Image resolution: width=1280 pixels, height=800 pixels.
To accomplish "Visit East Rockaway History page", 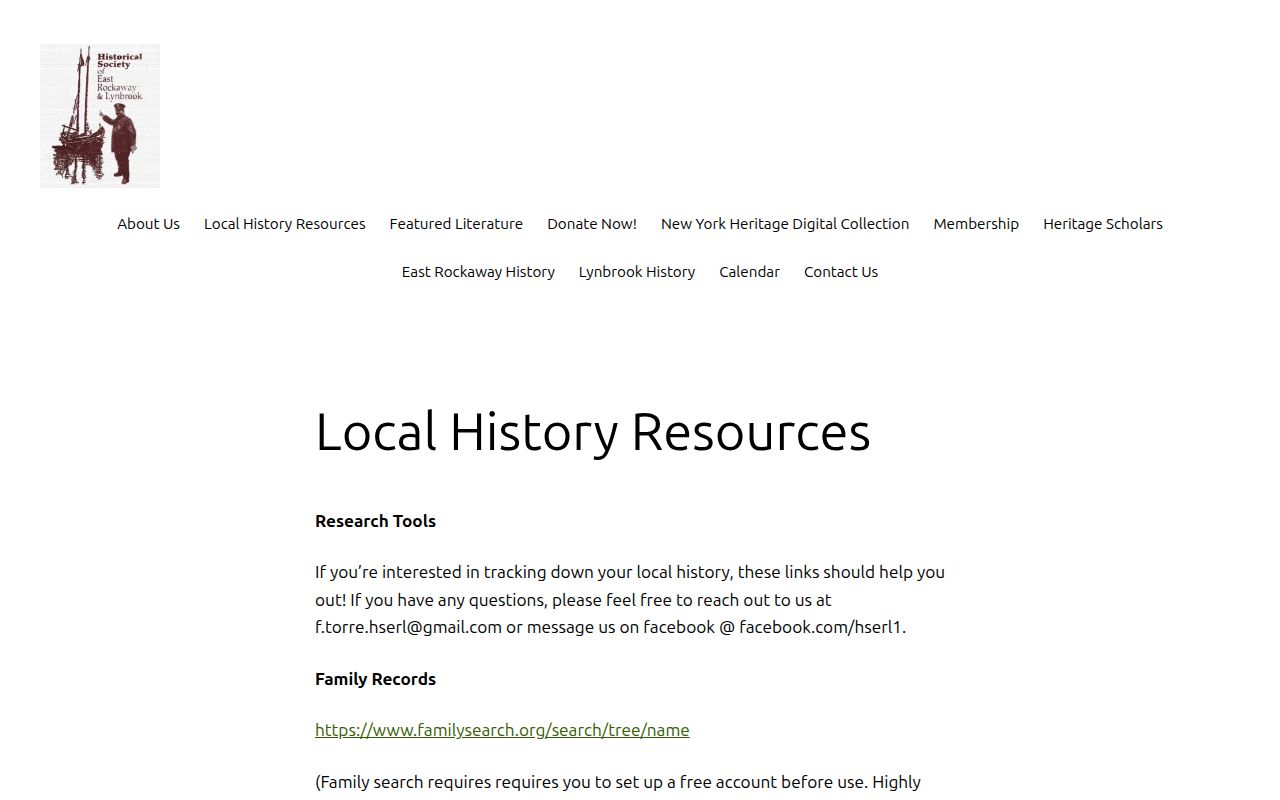I will pyautogui.click(x=478, y=272).
